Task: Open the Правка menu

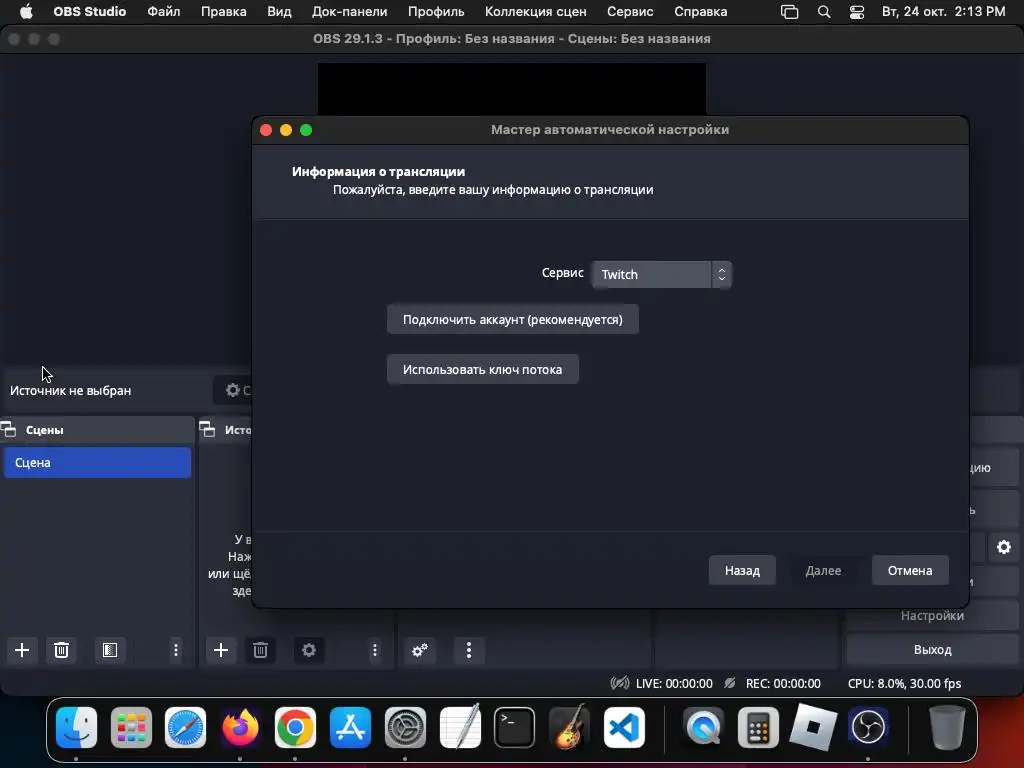Action: click(224, 12)
